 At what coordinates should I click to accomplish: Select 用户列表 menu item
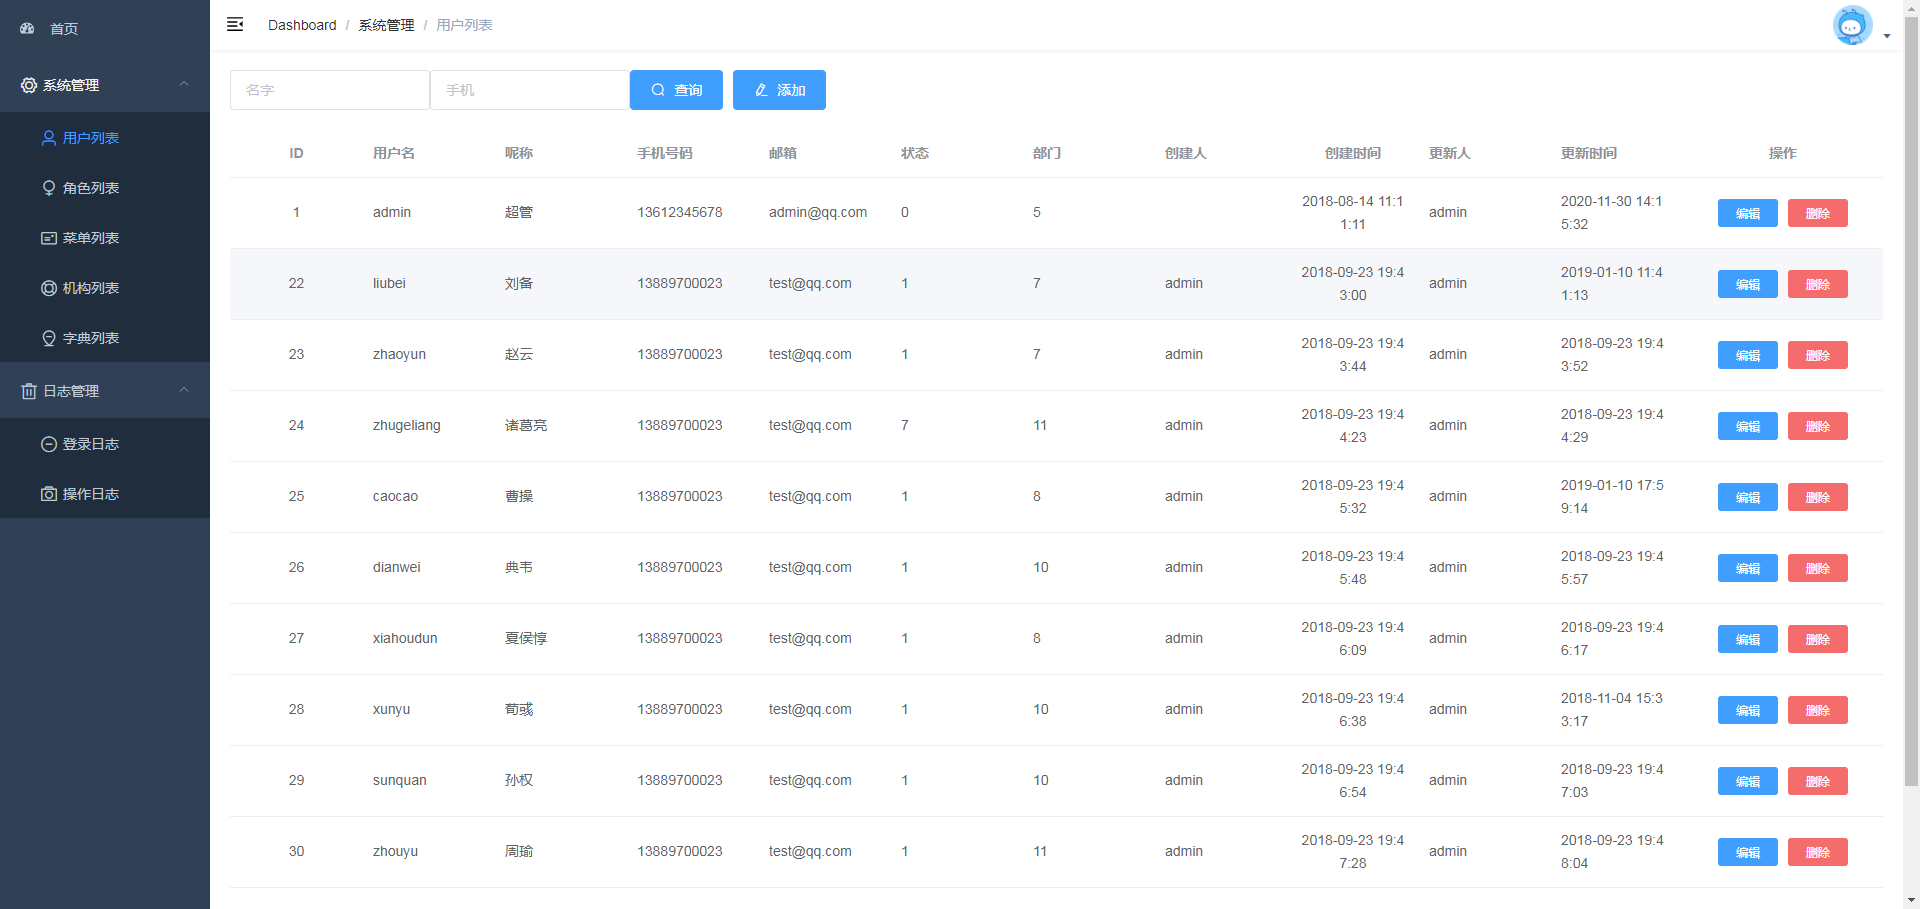(105, 138)
